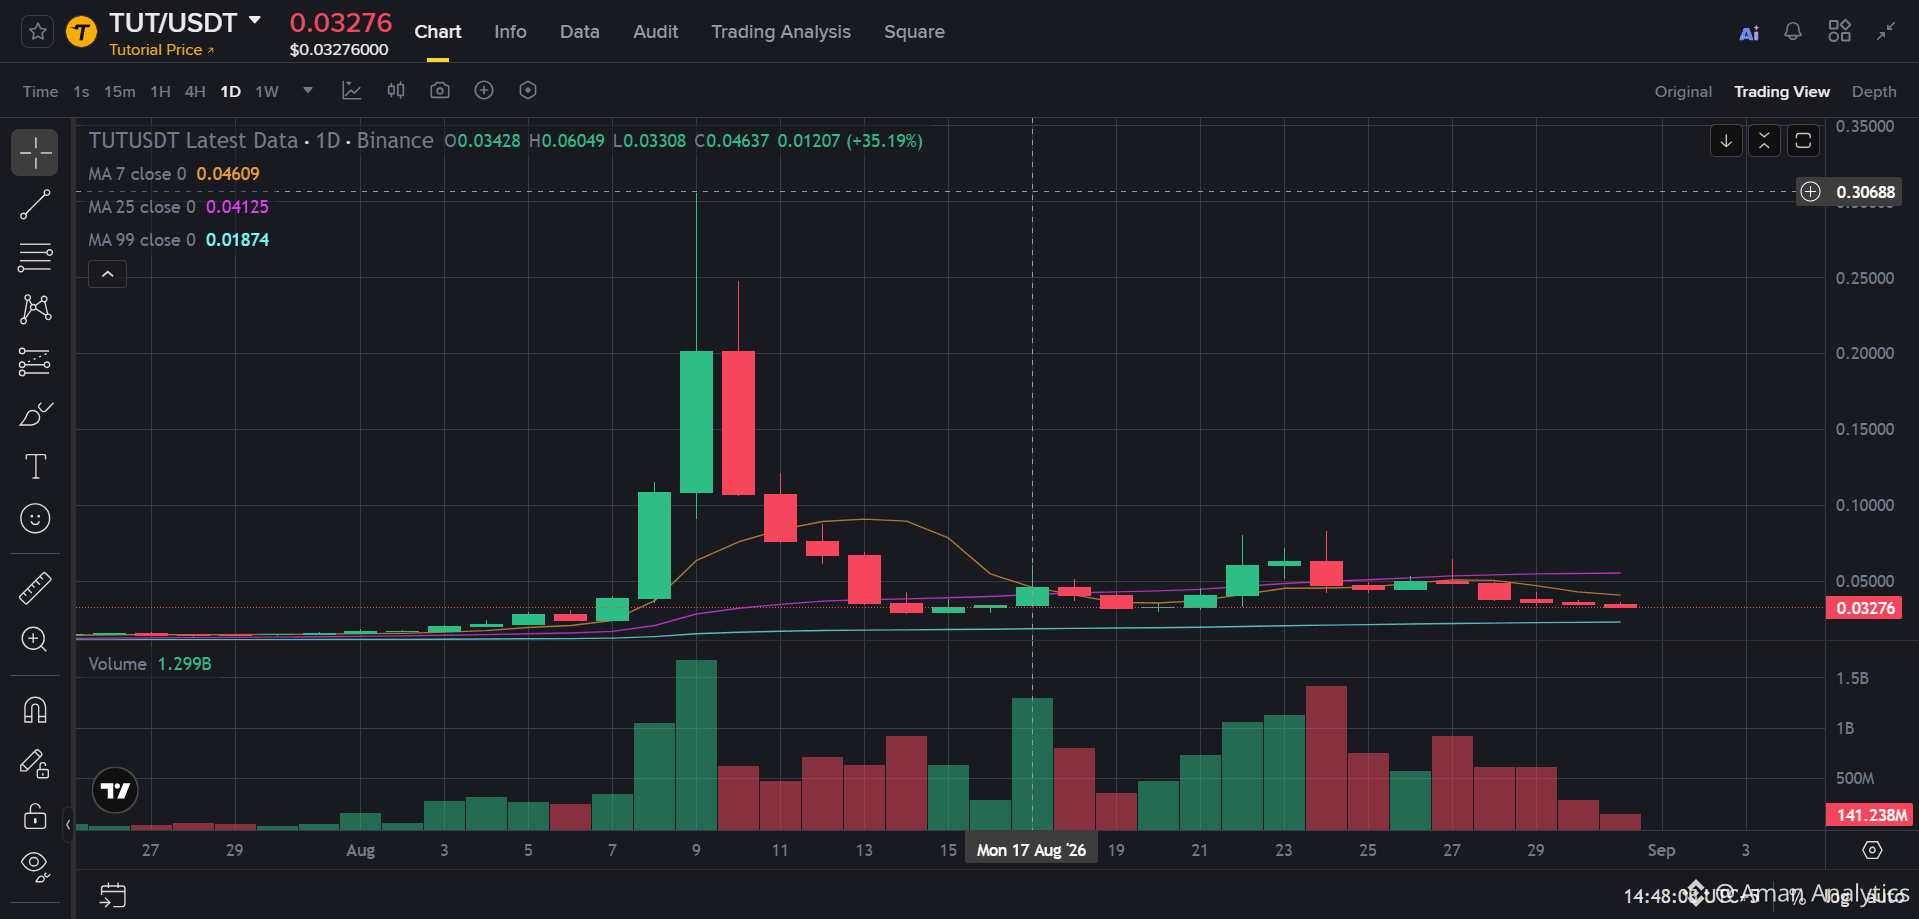
Task: Switch to the Info tab
Action: (x=510, y=32)
